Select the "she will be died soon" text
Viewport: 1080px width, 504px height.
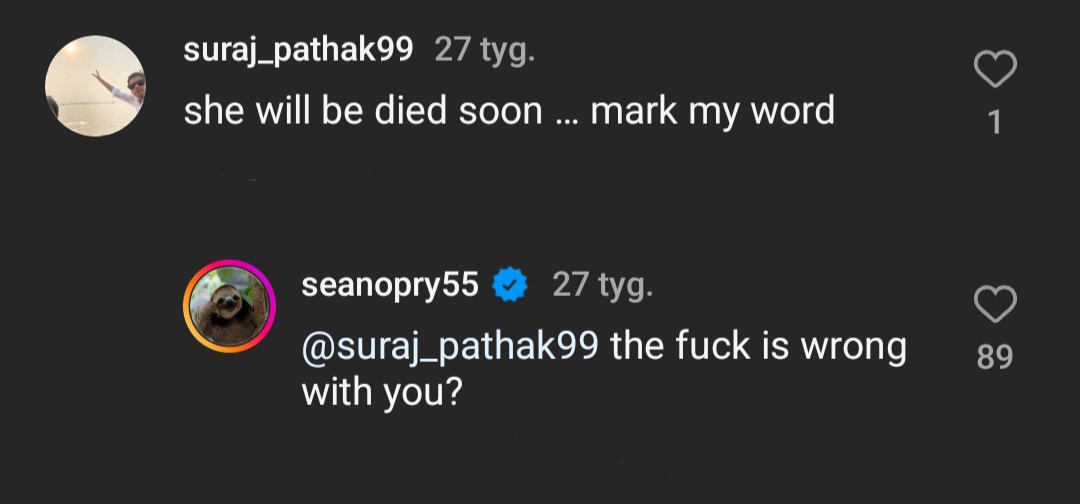(362, 110)
